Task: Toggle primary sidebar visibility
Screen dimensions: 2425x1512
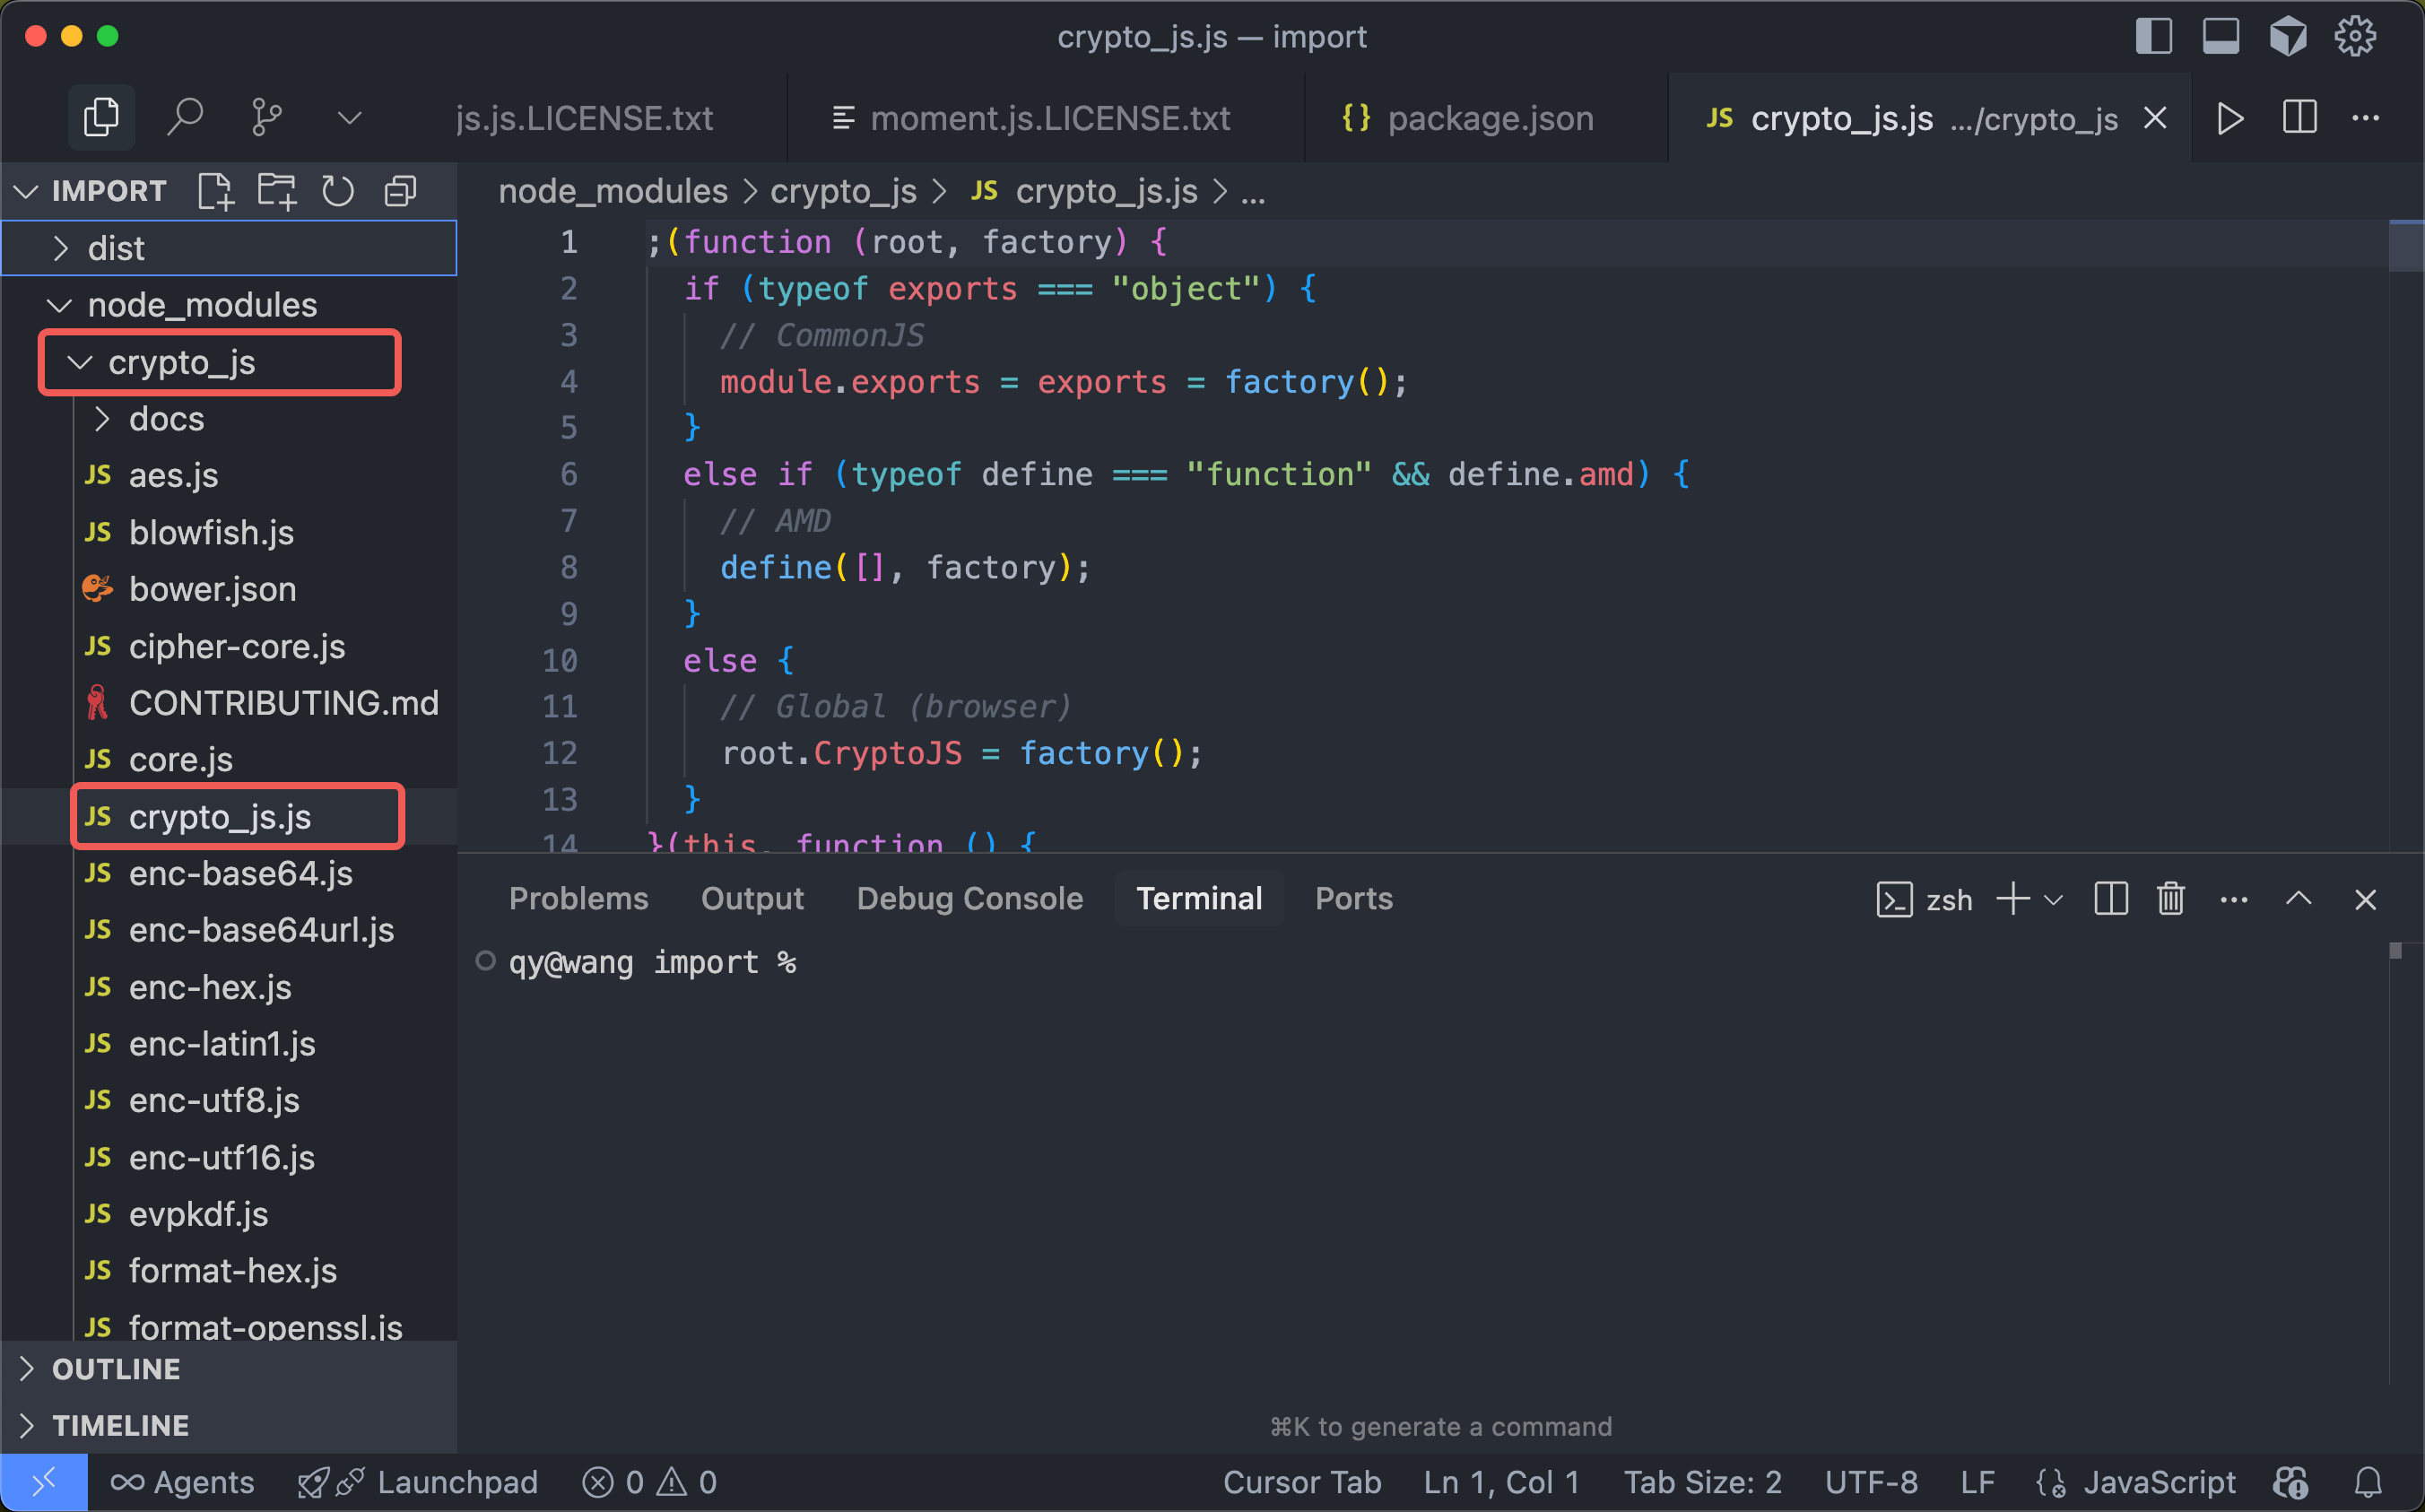Action: [x=2153, y=37]
